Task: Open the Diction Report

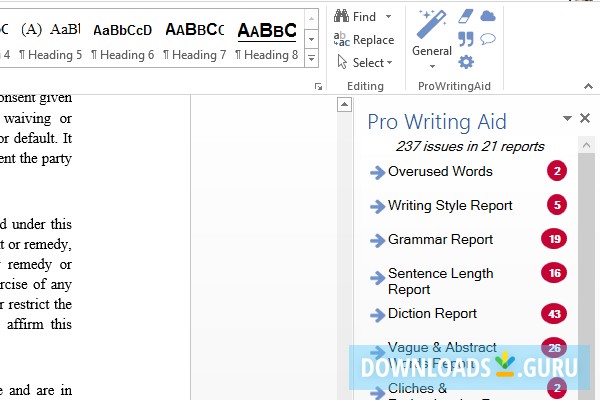Action: [432, 313]
